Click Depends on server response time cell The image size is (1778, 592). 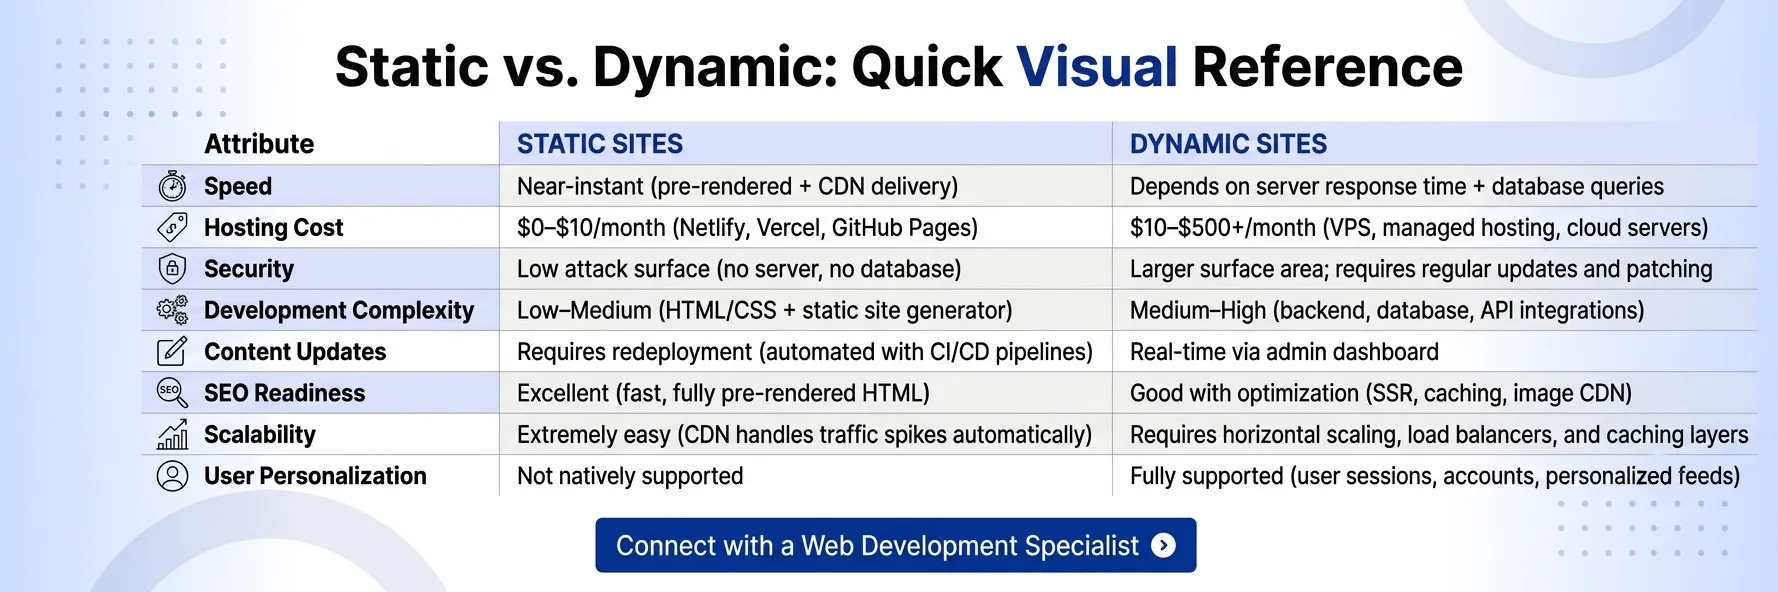click(1397, 186)
